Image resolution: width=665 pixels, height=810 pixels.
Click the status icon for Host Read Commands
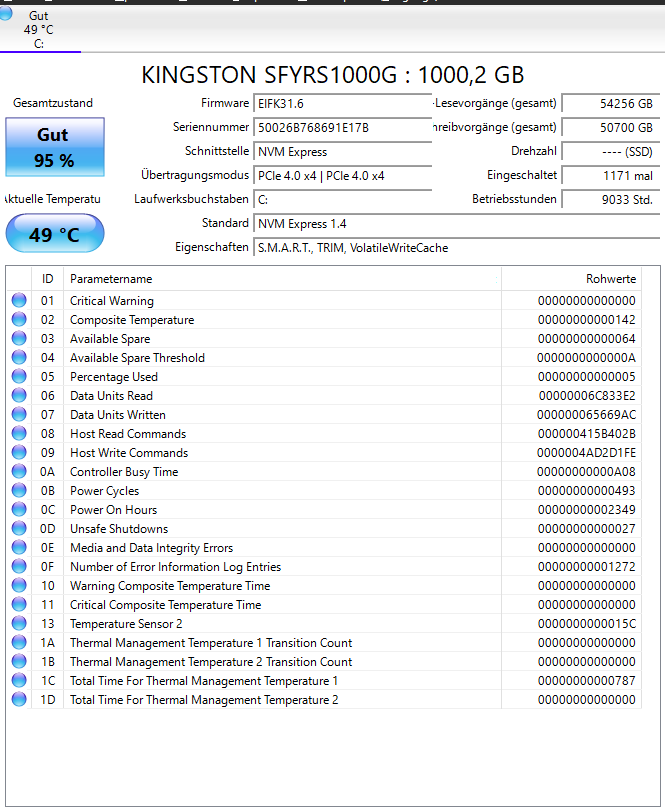pos(19,433)
